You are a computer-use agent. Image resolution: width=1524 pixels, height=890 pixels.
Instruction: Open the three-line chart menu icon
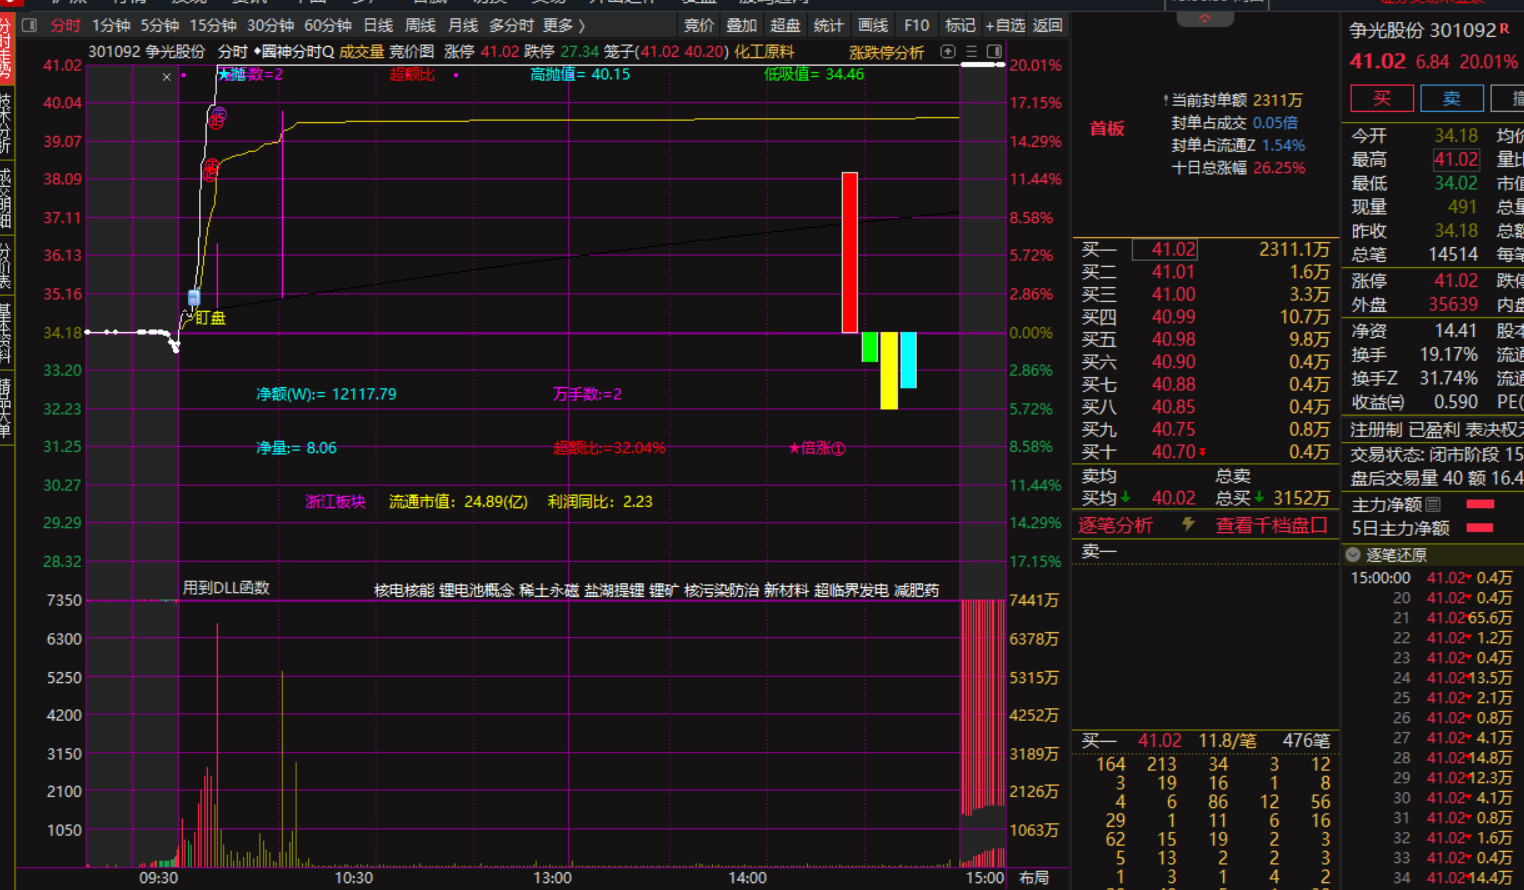tap(971, 52)
